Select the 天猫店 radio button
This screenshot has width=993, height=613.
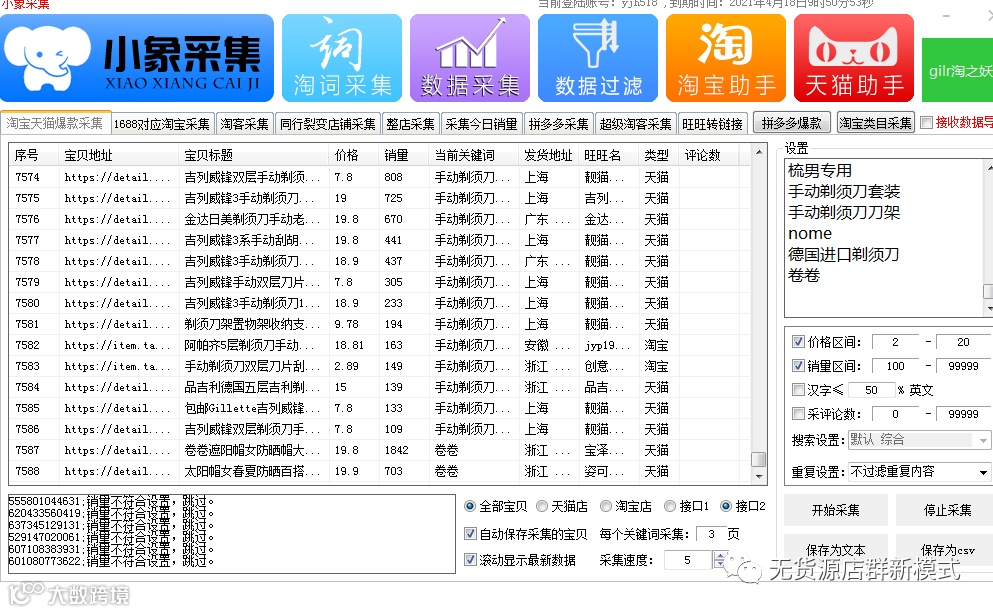click(x=542, y=506)
